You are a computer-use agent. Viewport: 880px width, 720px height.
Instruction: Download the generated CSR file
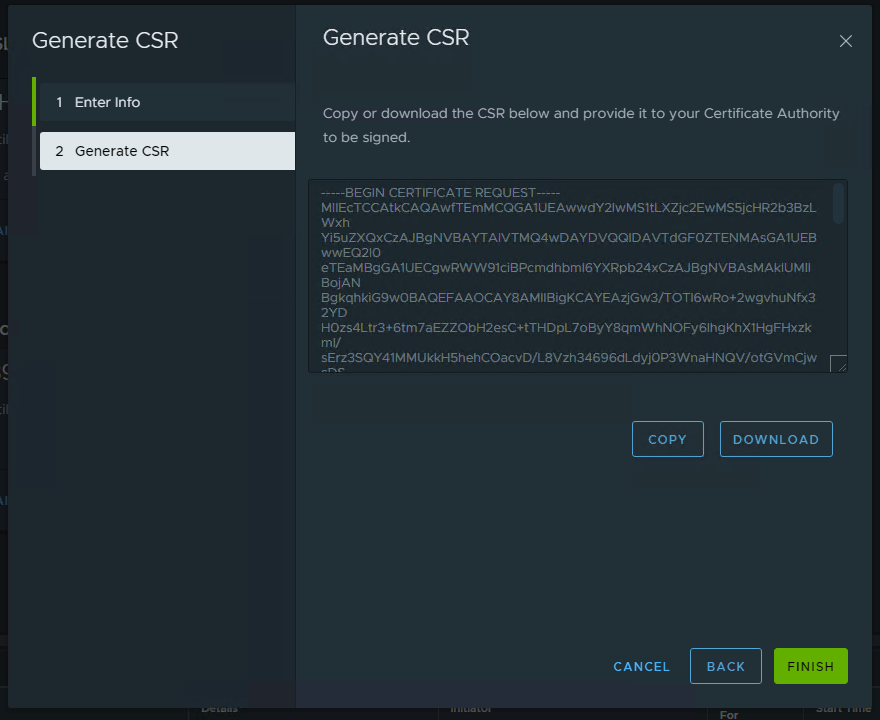[775, 439]
